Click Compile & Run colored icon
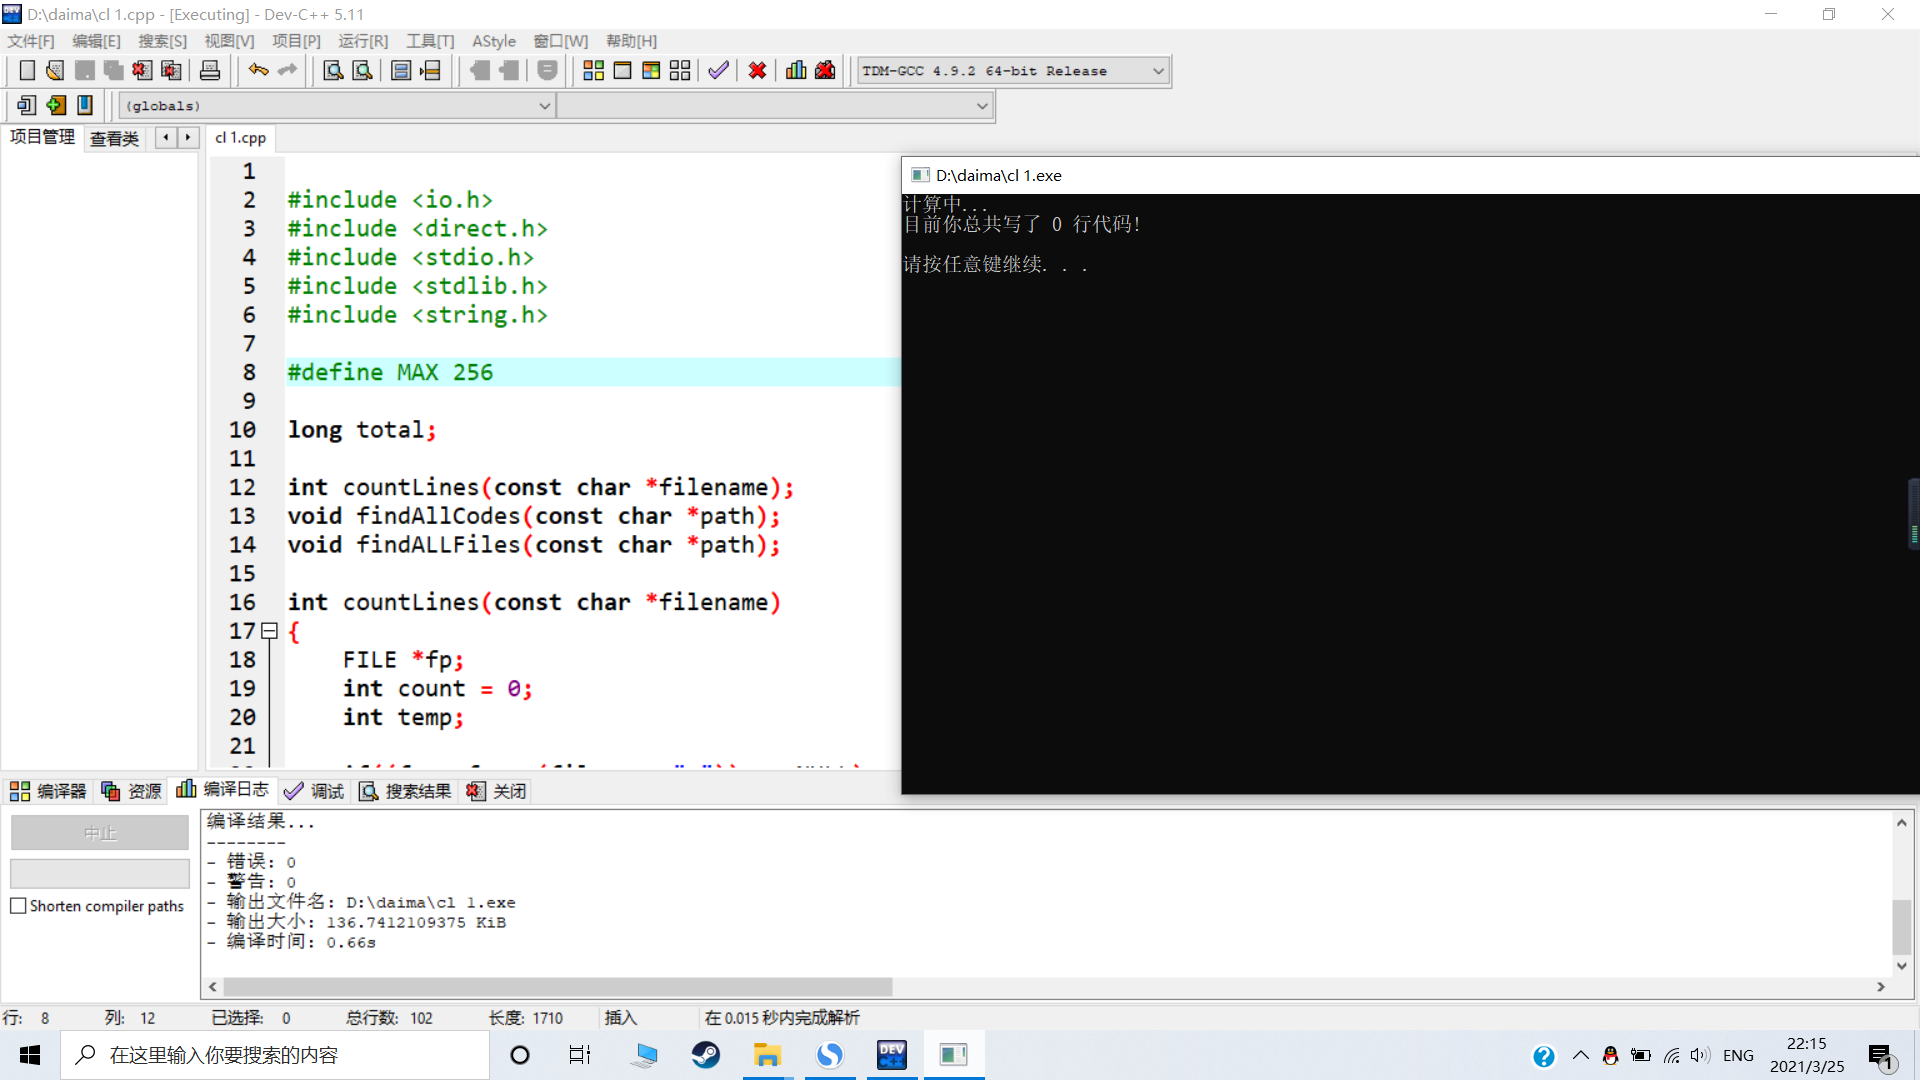This screenshot has height=1080, width=1920. click(x=651, y=70)
